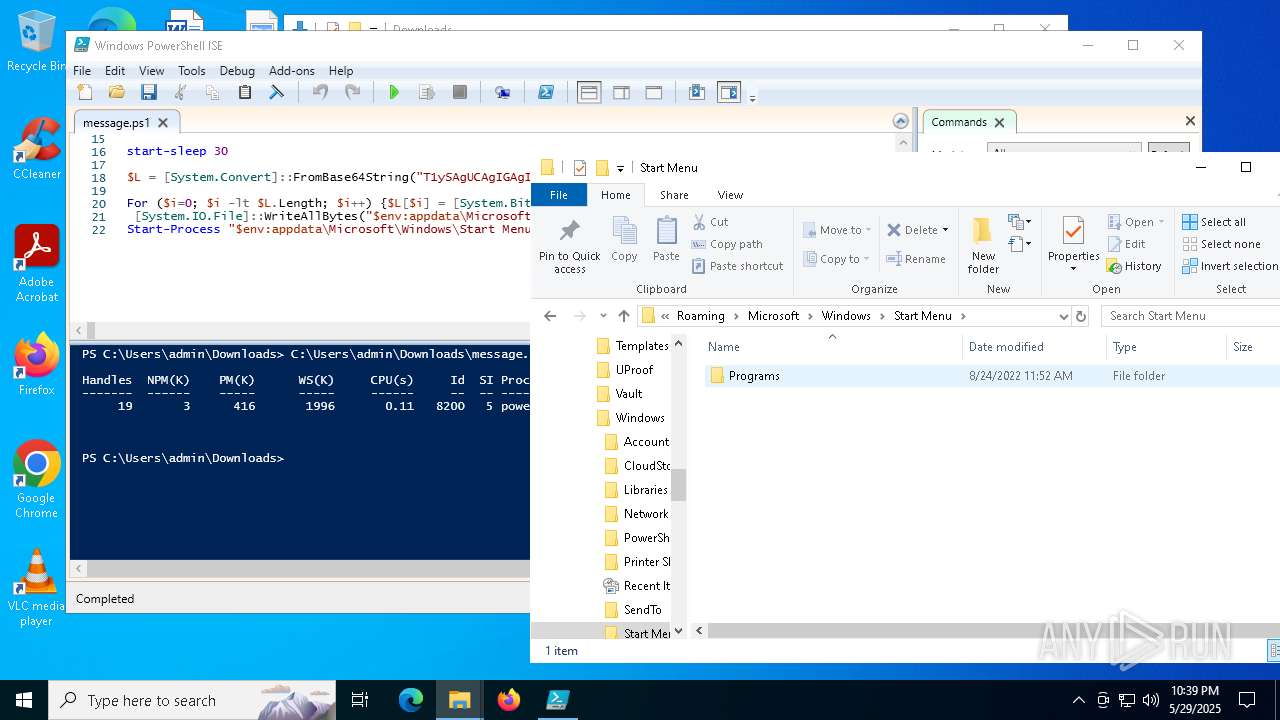Screen dimensions: 1280x720
Task: Stop operation using the square stop icon
Action: coord(460,92)
